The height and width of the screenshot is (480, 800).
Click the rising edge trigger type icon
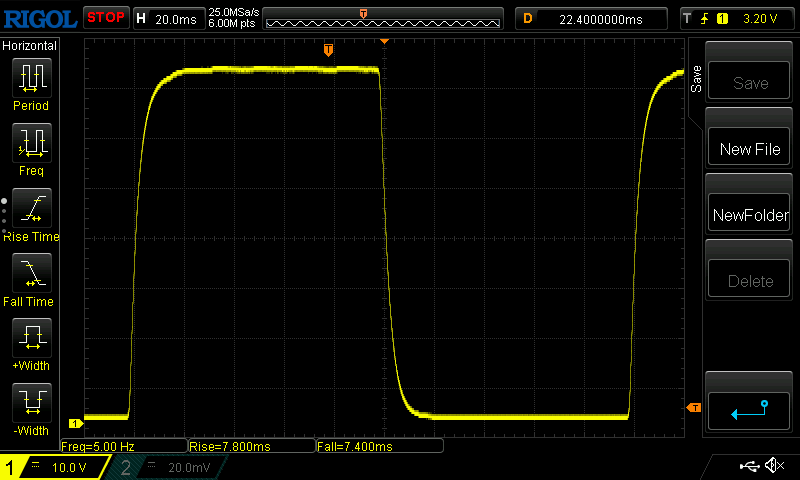(705, 19)
